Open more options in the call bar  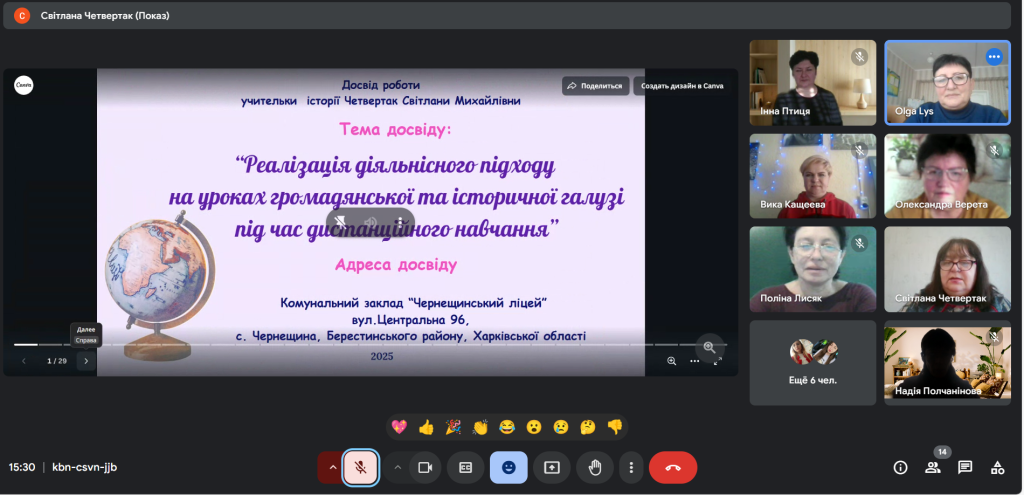point(631,468)
